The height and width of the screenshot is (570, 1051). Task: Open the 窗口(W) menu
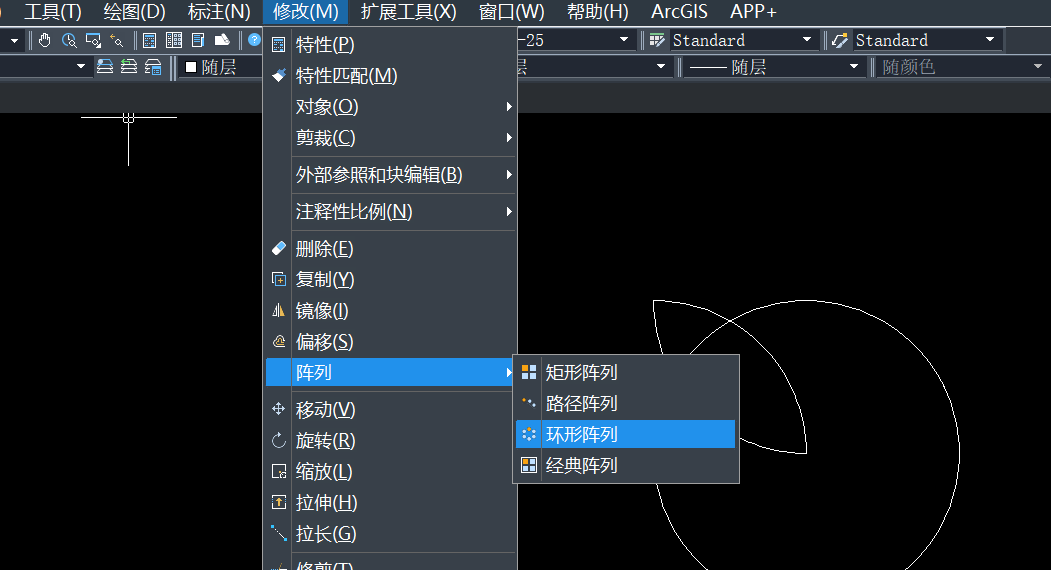(511, 11)
